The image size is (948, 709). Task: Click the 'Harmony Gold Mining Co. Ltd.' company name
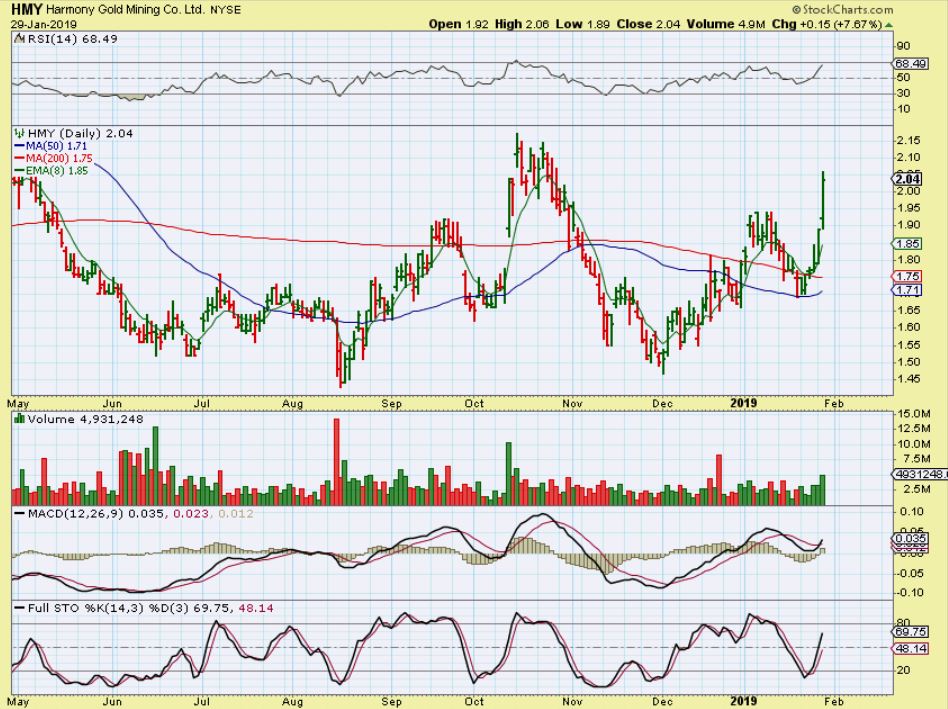(x=125, y=10)
